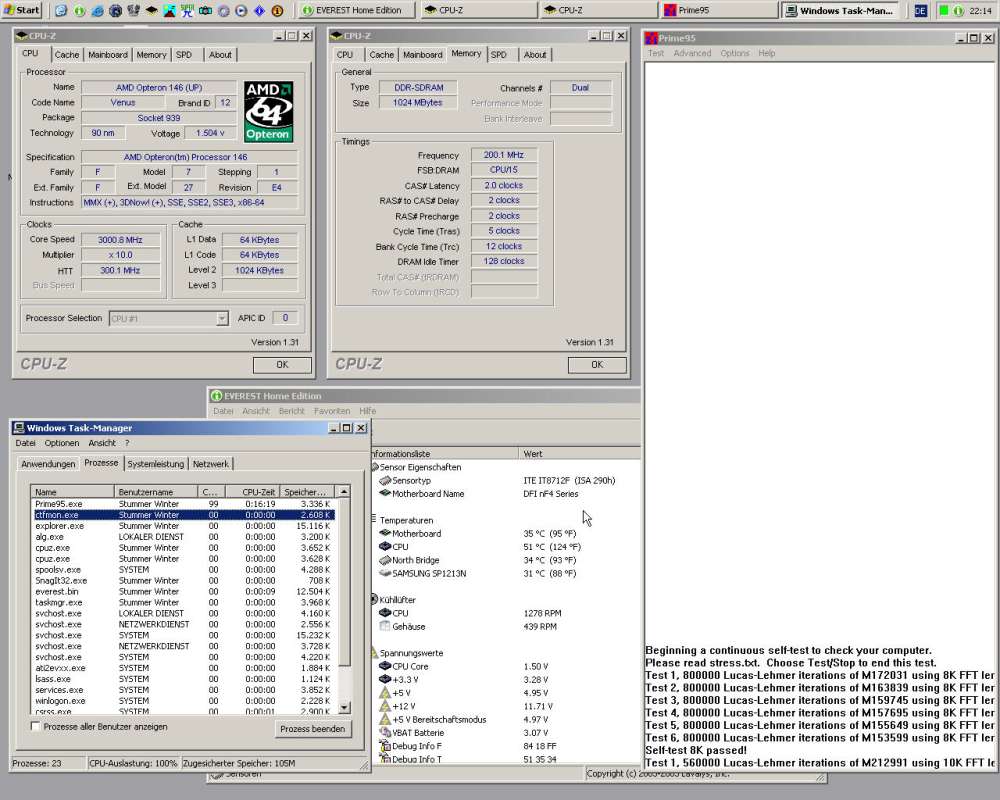Screen dimensions: 1000x800
Task: Click the Core Speed value 3000.8 MHz
Action: 121,240
